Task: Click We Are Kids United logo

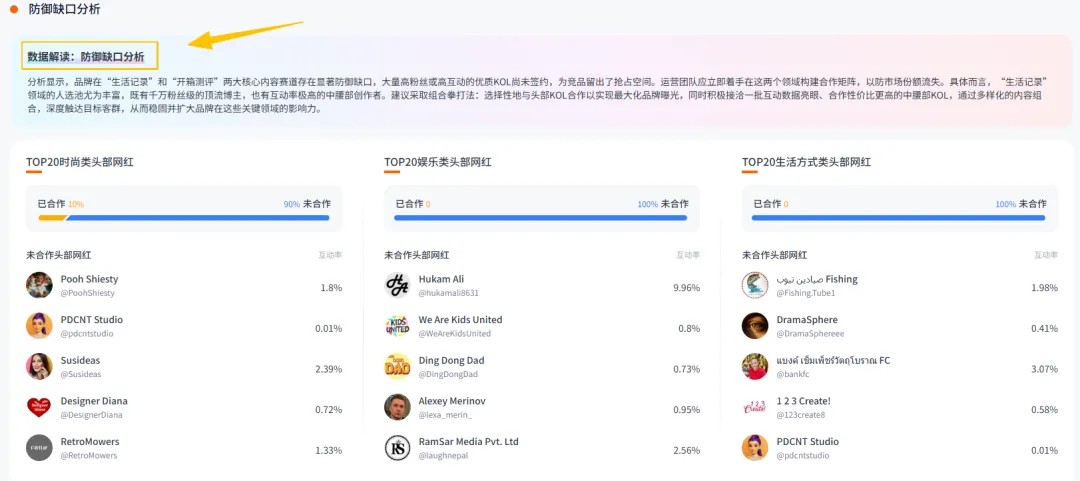Action: (x=397, y=326)
